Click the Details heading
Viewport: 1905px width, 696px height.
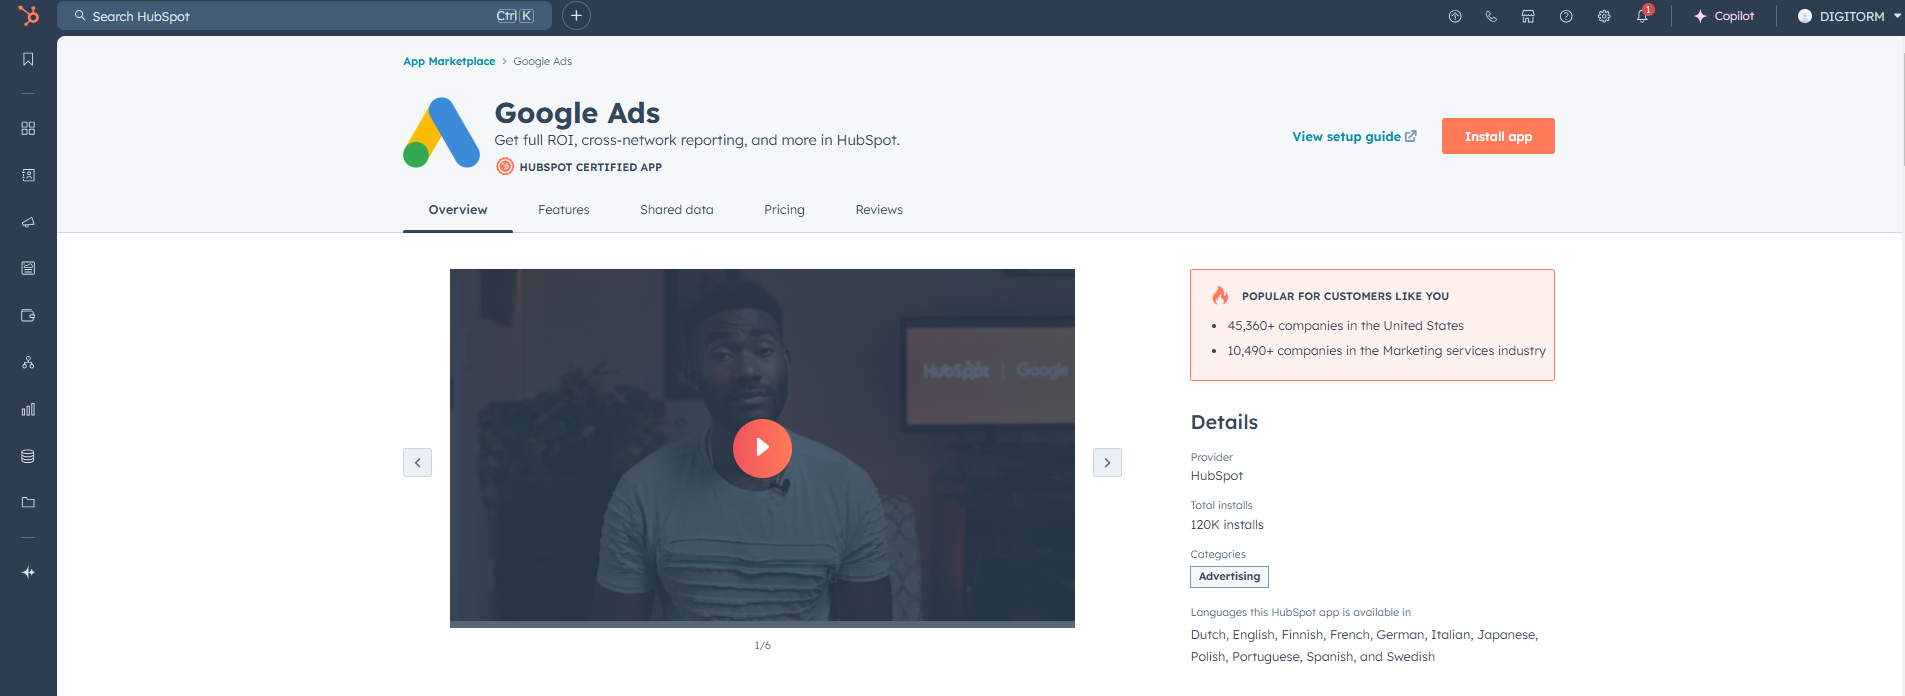tap(1224, 422)
